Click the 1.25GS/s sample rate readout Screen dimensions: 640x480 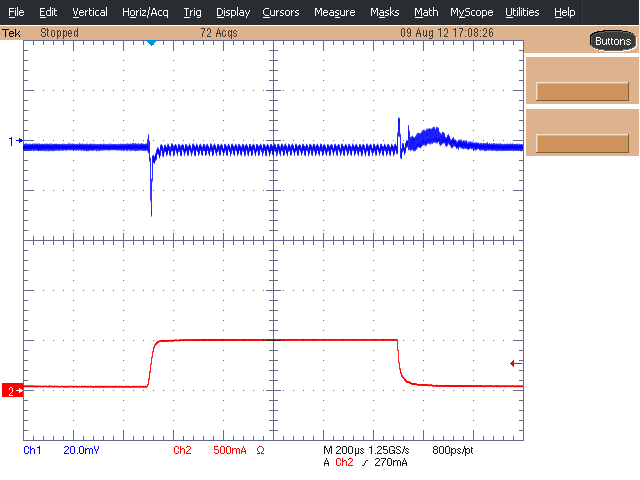click(389, 450)
